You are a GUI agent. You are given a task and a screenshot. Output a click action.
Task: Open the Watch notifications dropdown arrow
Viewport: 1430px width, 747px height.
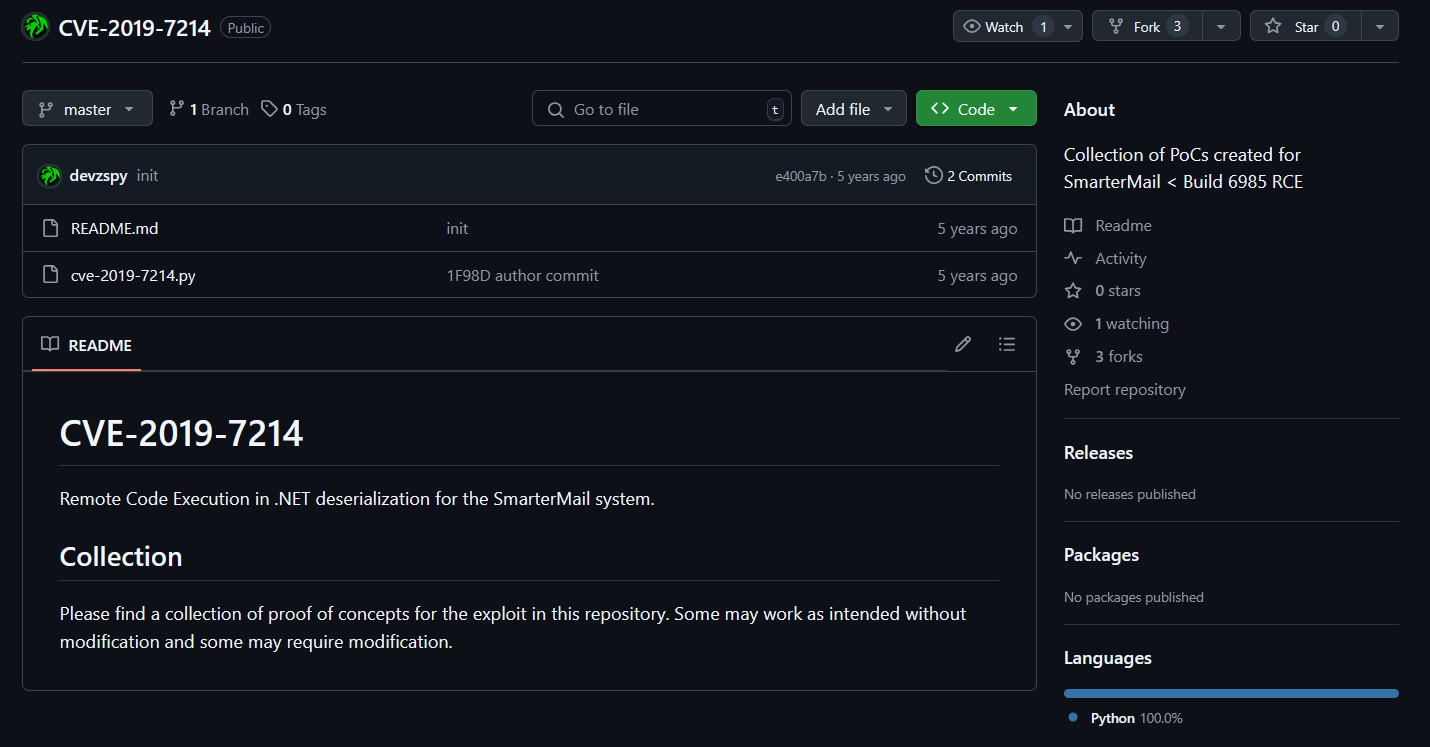point(1069,26)
